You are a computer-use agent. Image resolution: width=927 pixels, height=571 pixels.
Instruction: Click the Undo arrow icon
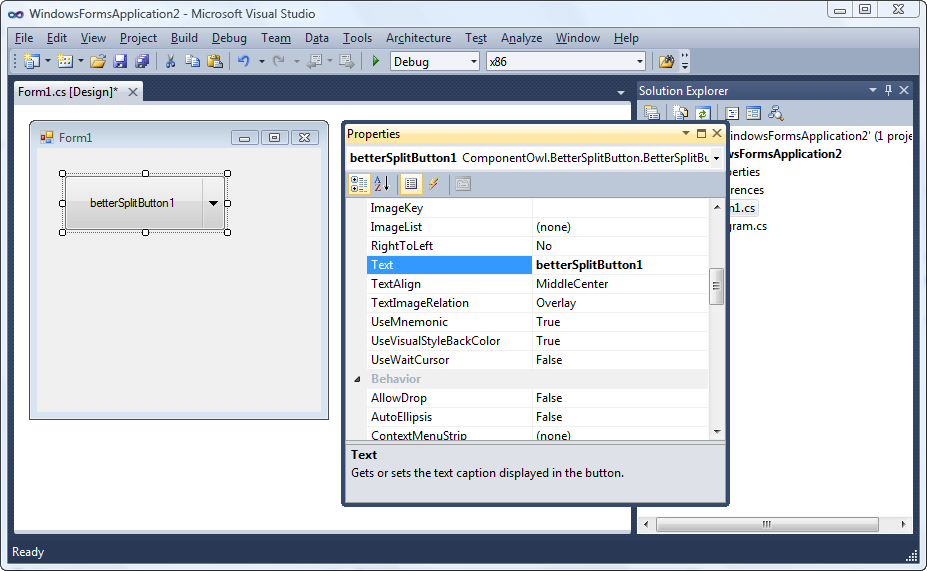tap(243, 62)
